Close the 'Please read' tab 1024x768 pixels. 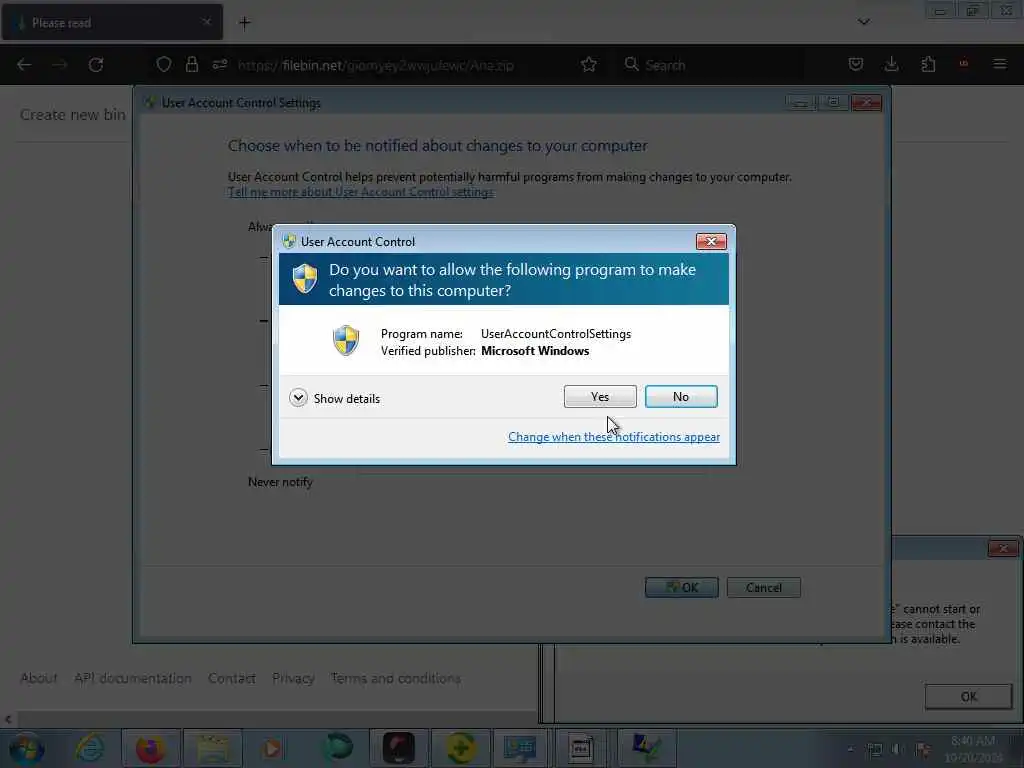206,22
